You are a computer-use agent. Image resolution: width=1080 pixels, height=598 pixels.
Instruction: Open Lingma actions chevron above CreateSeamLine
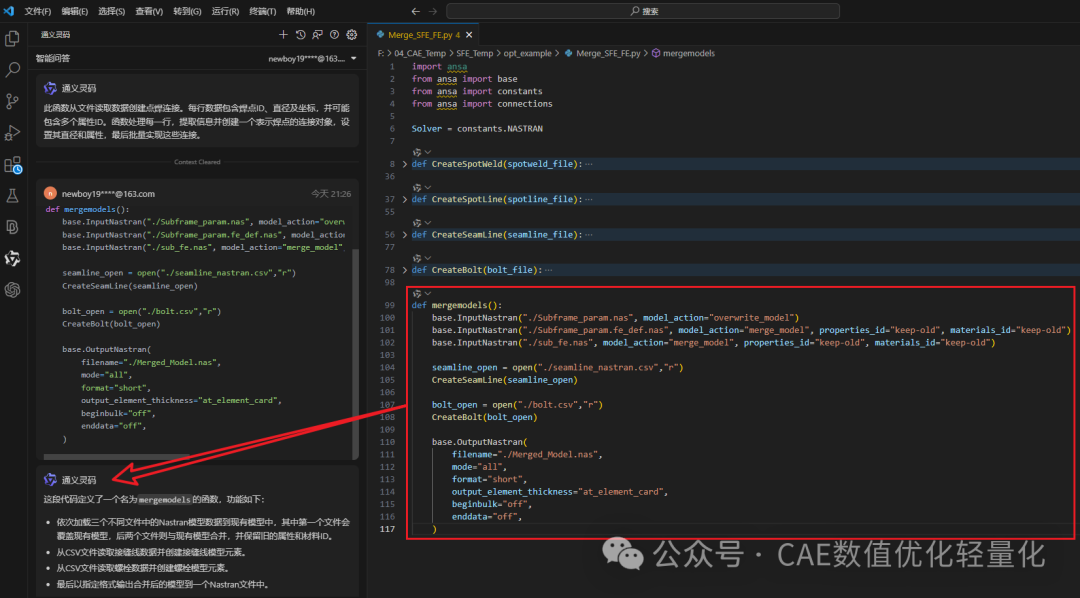coord(428,223)
